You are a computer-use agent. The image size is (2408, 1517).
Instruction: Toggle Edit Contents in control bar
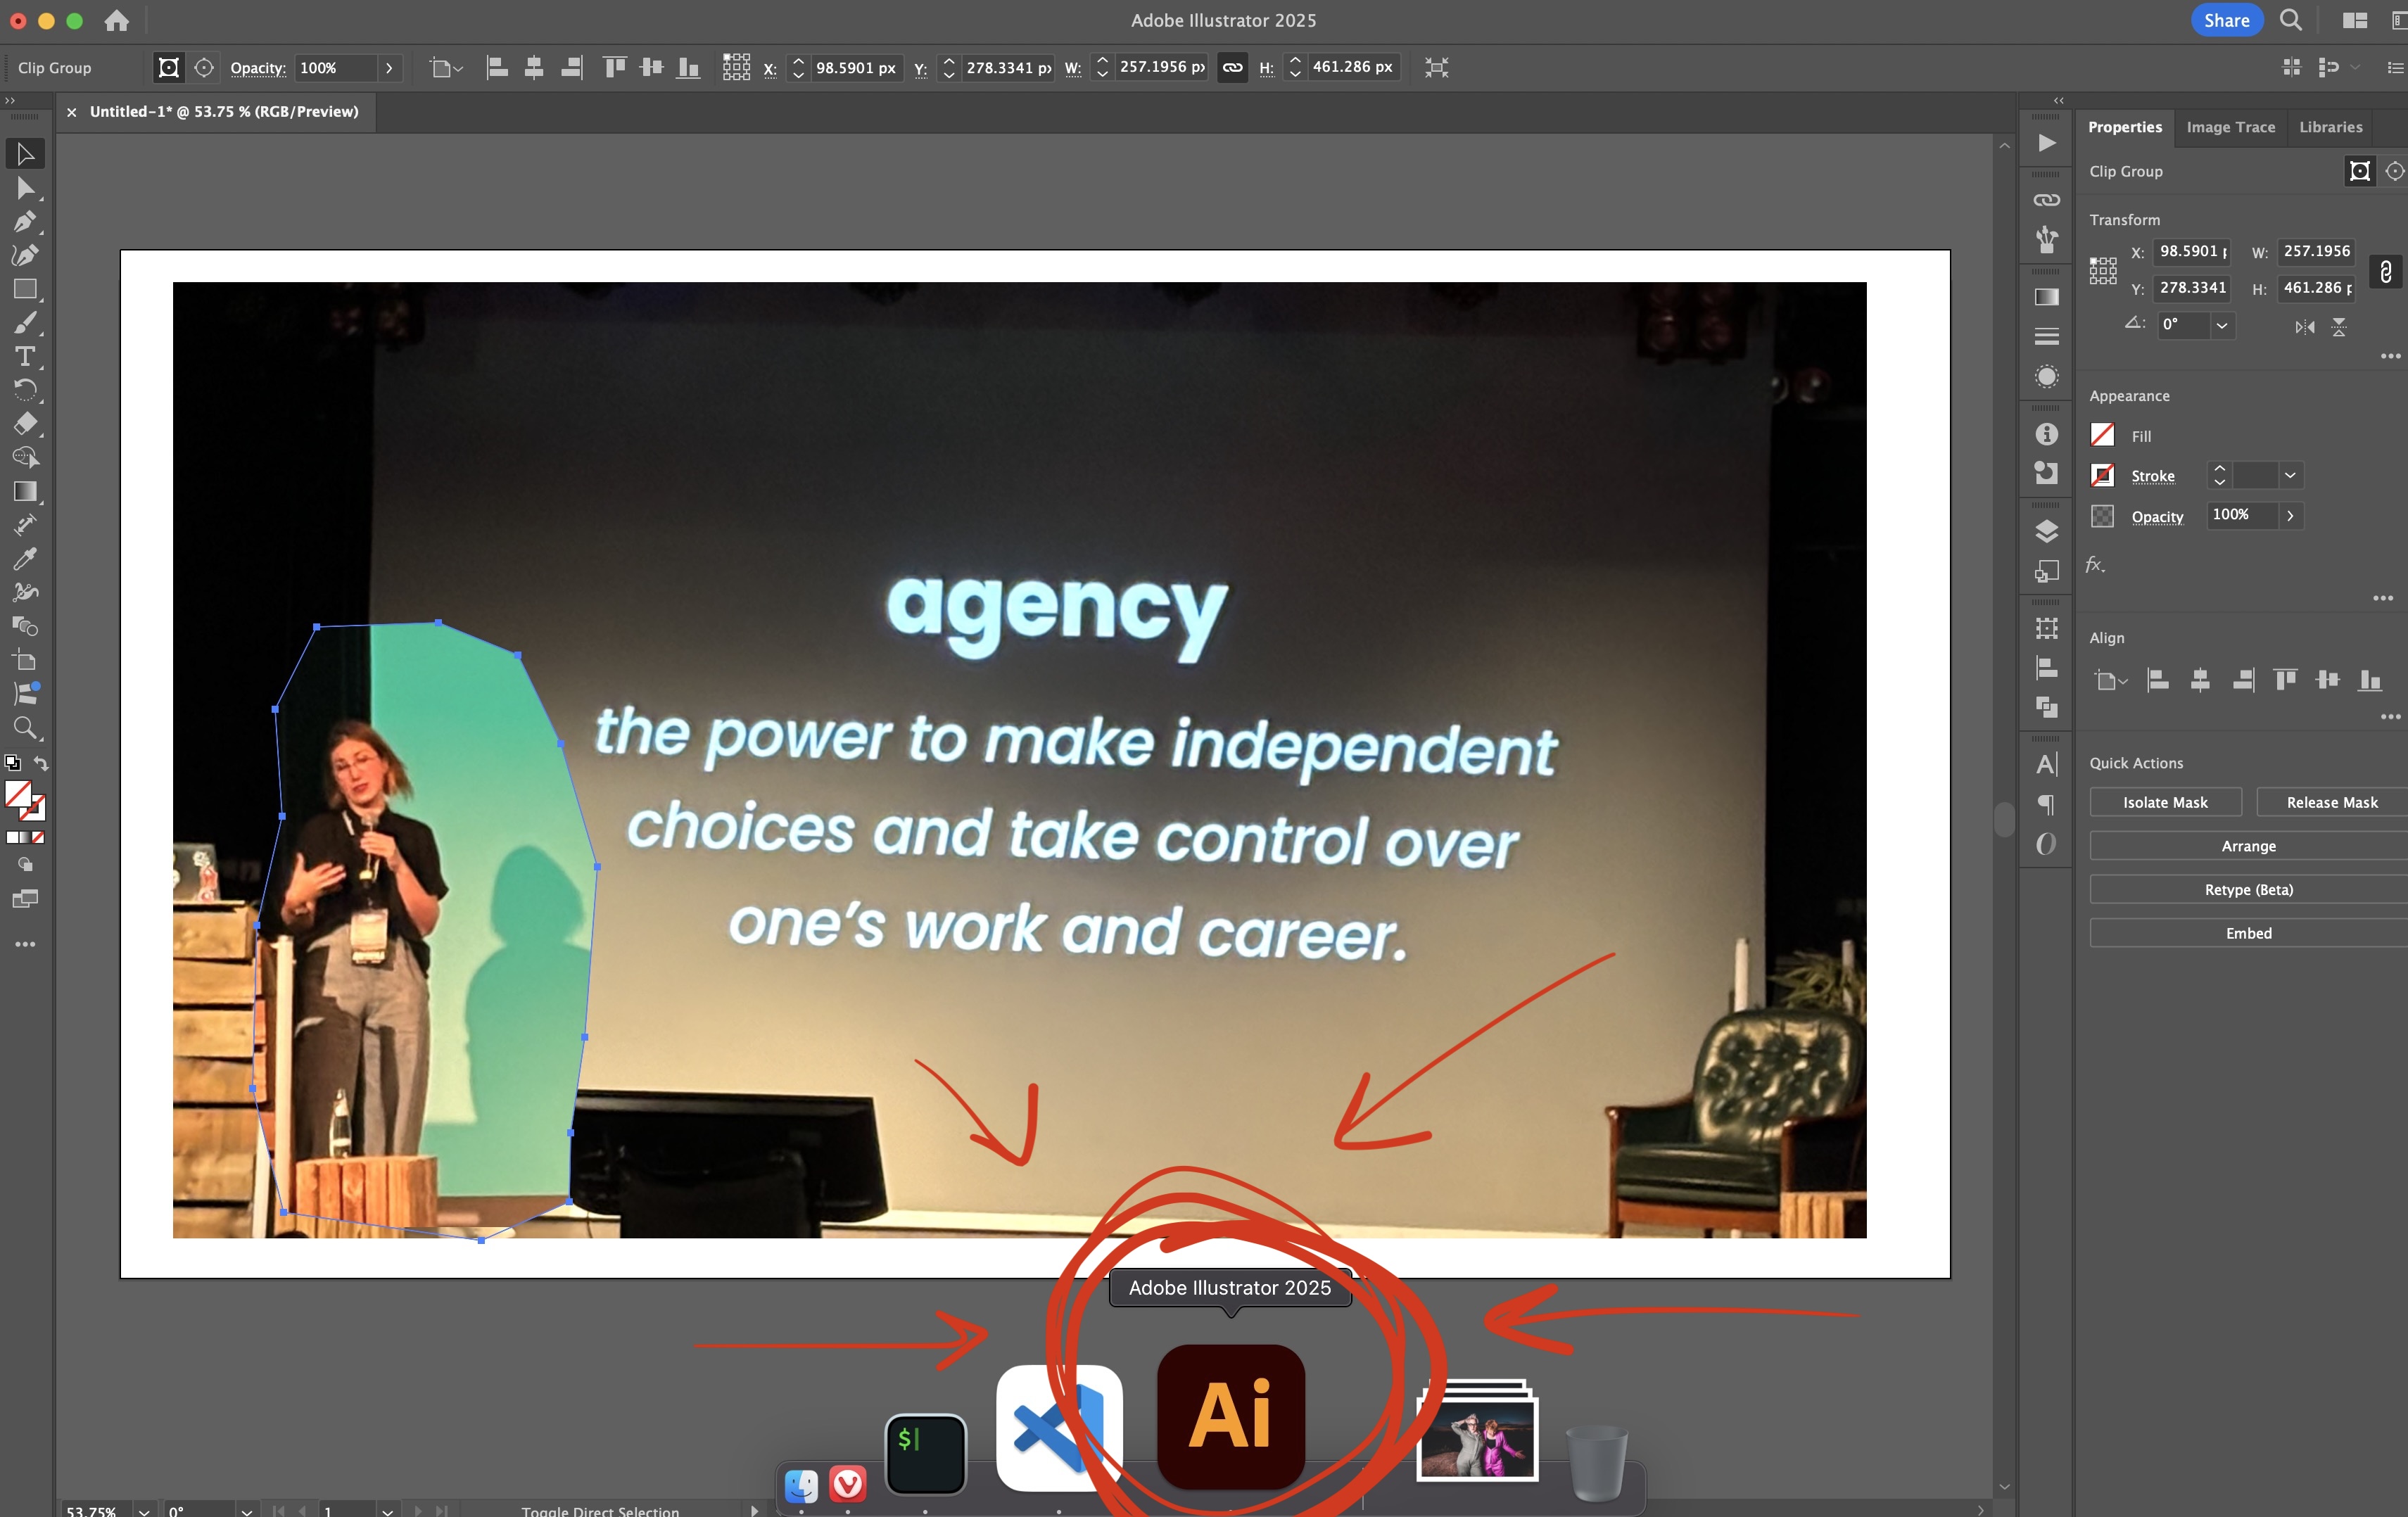click(x=204, y=68)
